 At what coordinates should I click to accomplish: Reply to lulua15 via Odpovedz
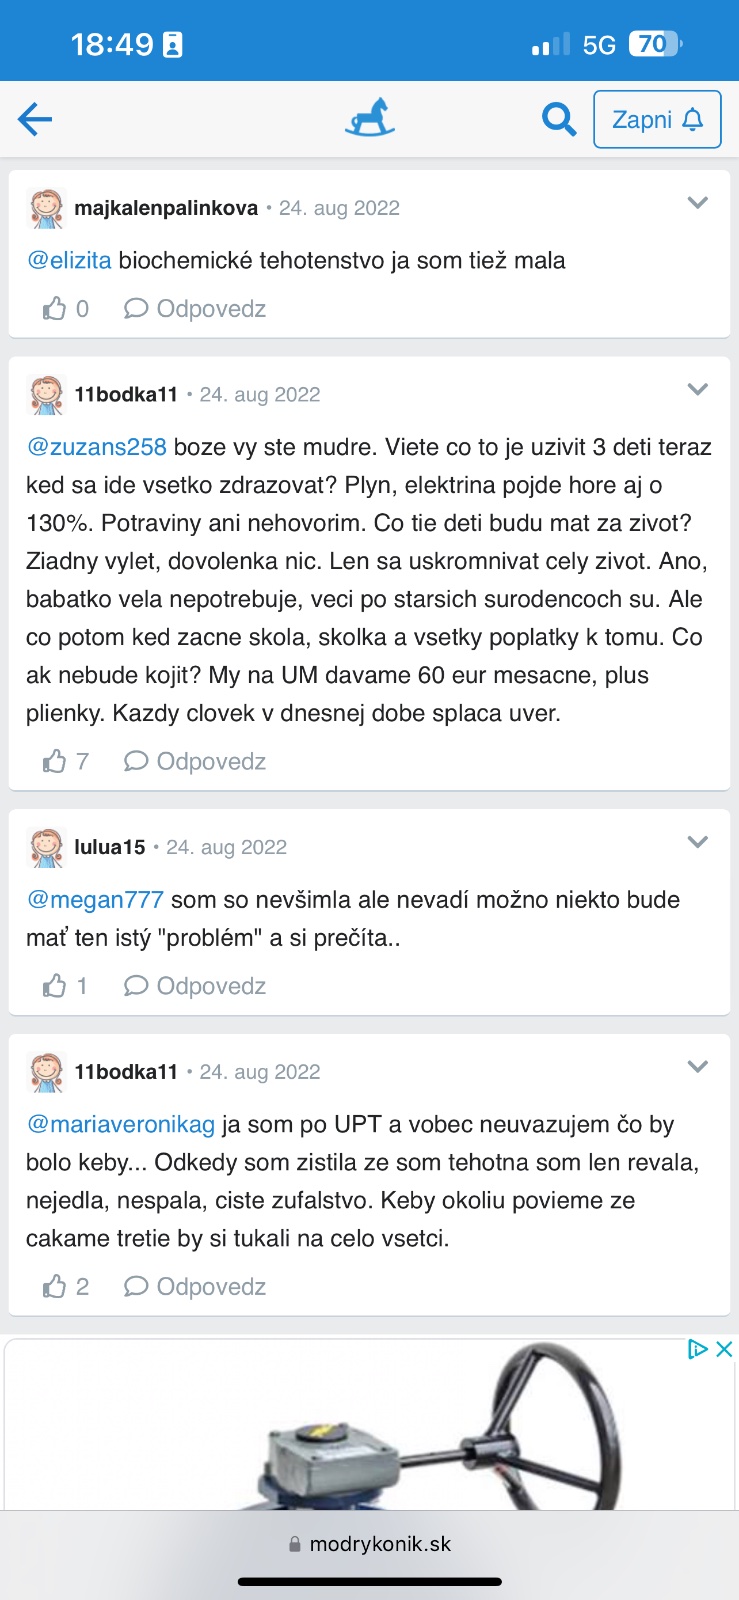196,987
